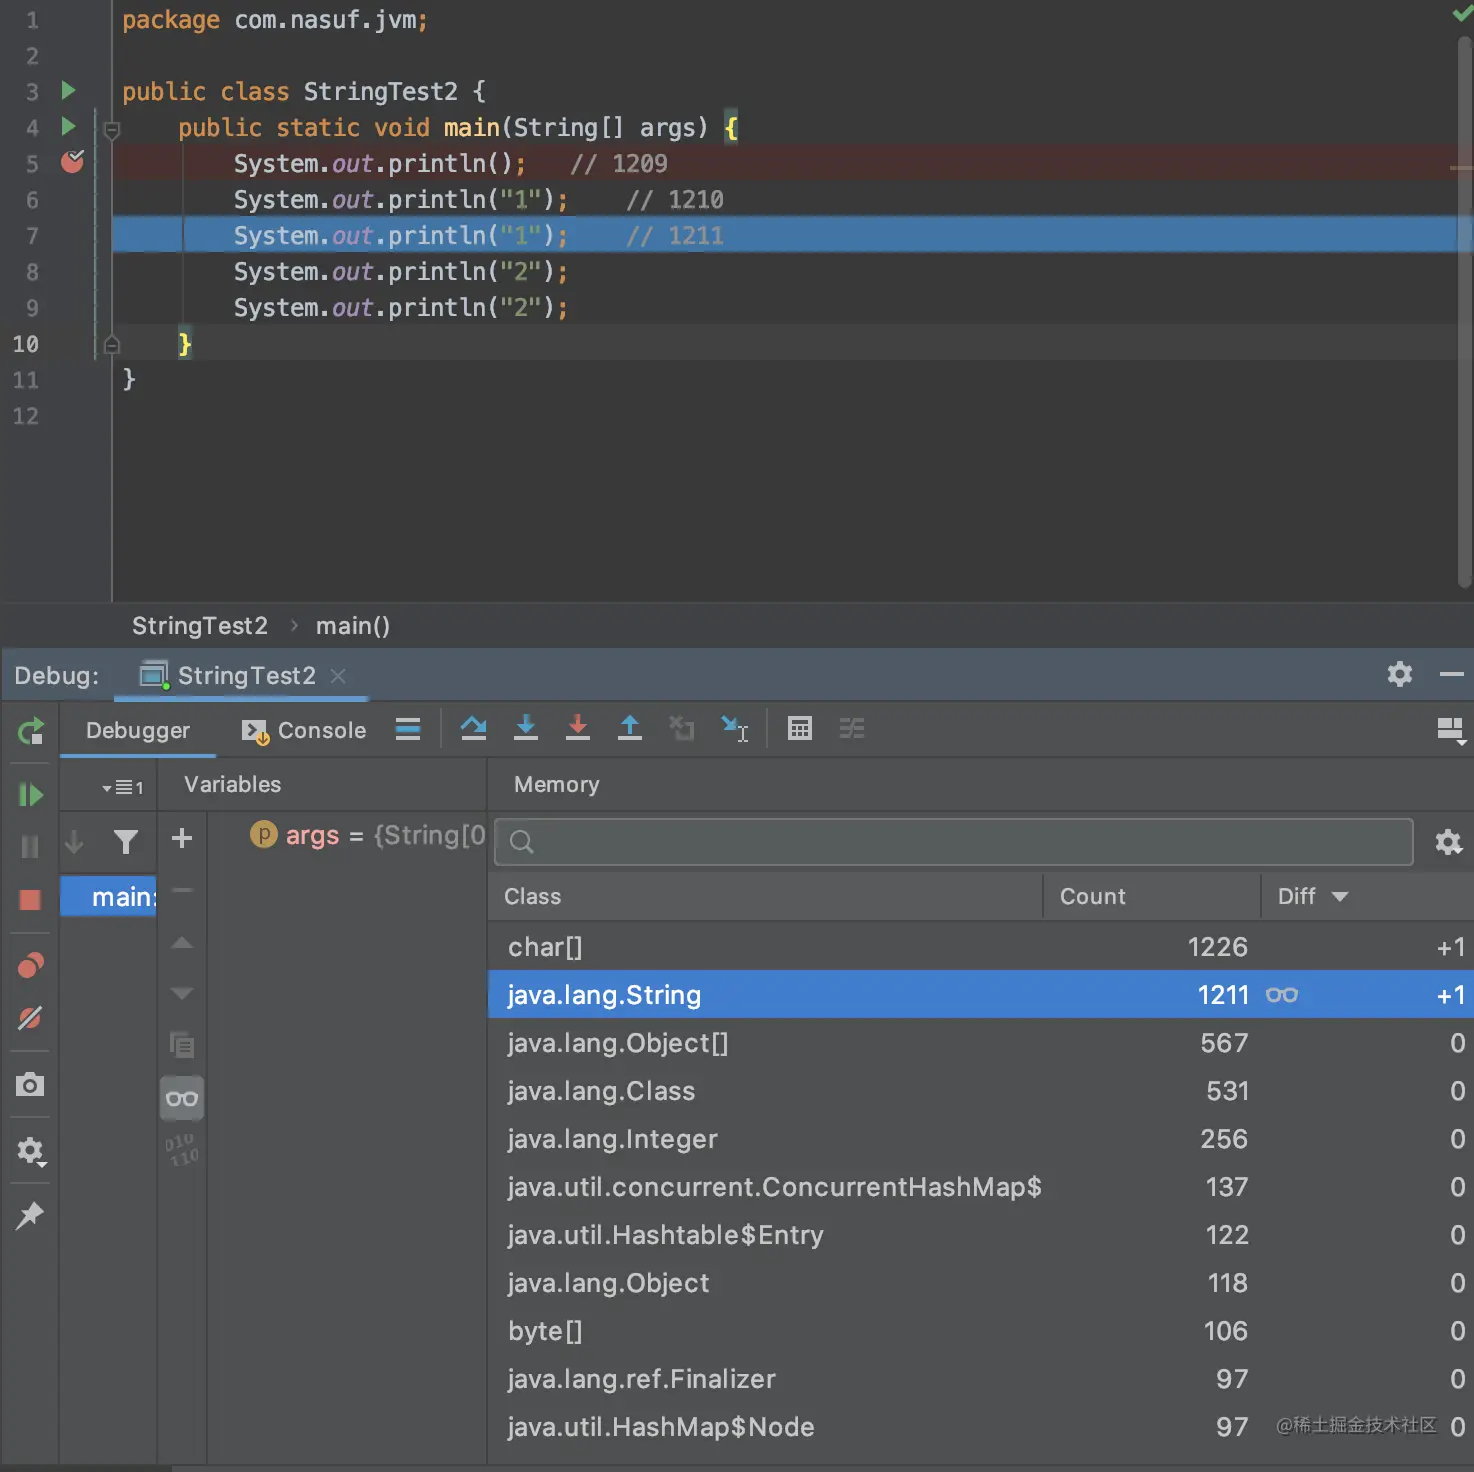Image resolution: width=1474 pixels, height=1472 pixels.
Task: Remove breakpoint on the 1209 println line
Action: [72, 162]
